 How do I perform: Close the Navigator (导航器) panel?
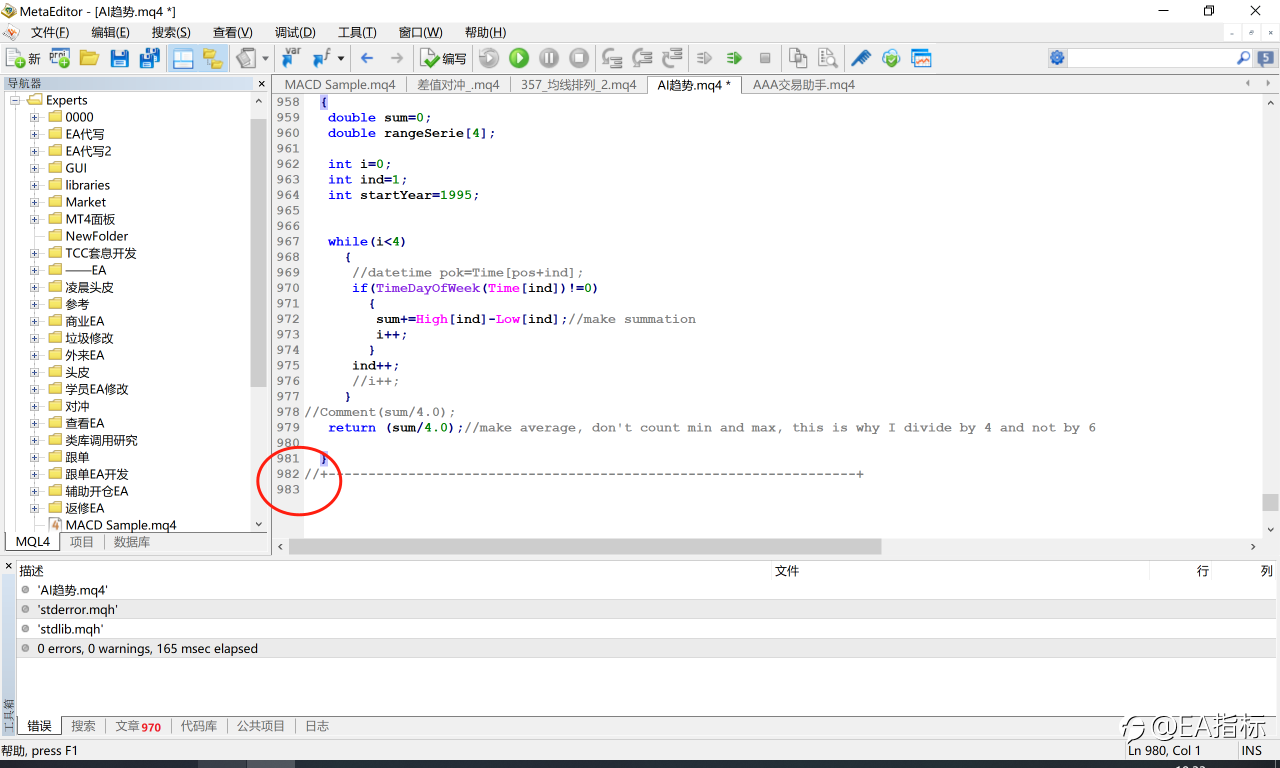tap(262, 85)
